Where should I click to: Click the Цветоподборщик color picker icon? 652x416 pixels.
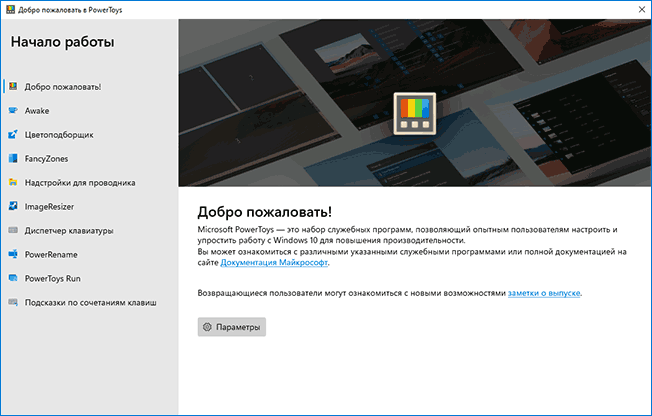tap(13, 134)
